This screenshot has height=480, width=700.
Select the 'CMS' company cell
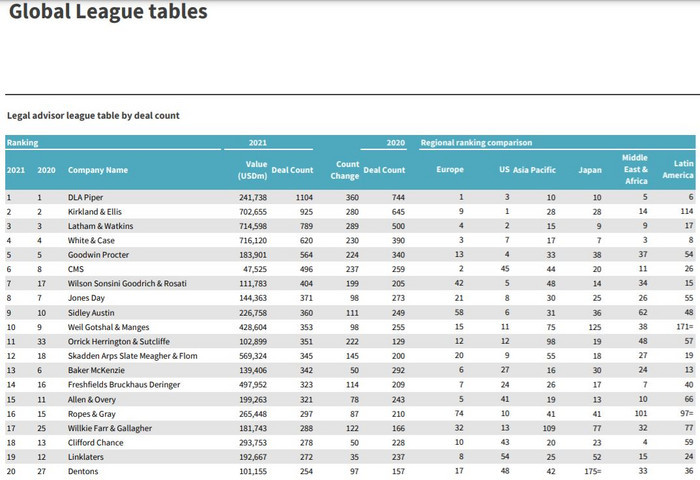76,269
